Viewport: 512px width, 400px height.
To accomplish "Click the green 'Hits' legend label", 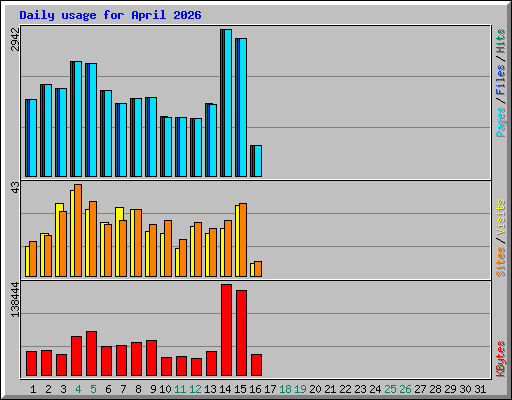I will [501, 41].
